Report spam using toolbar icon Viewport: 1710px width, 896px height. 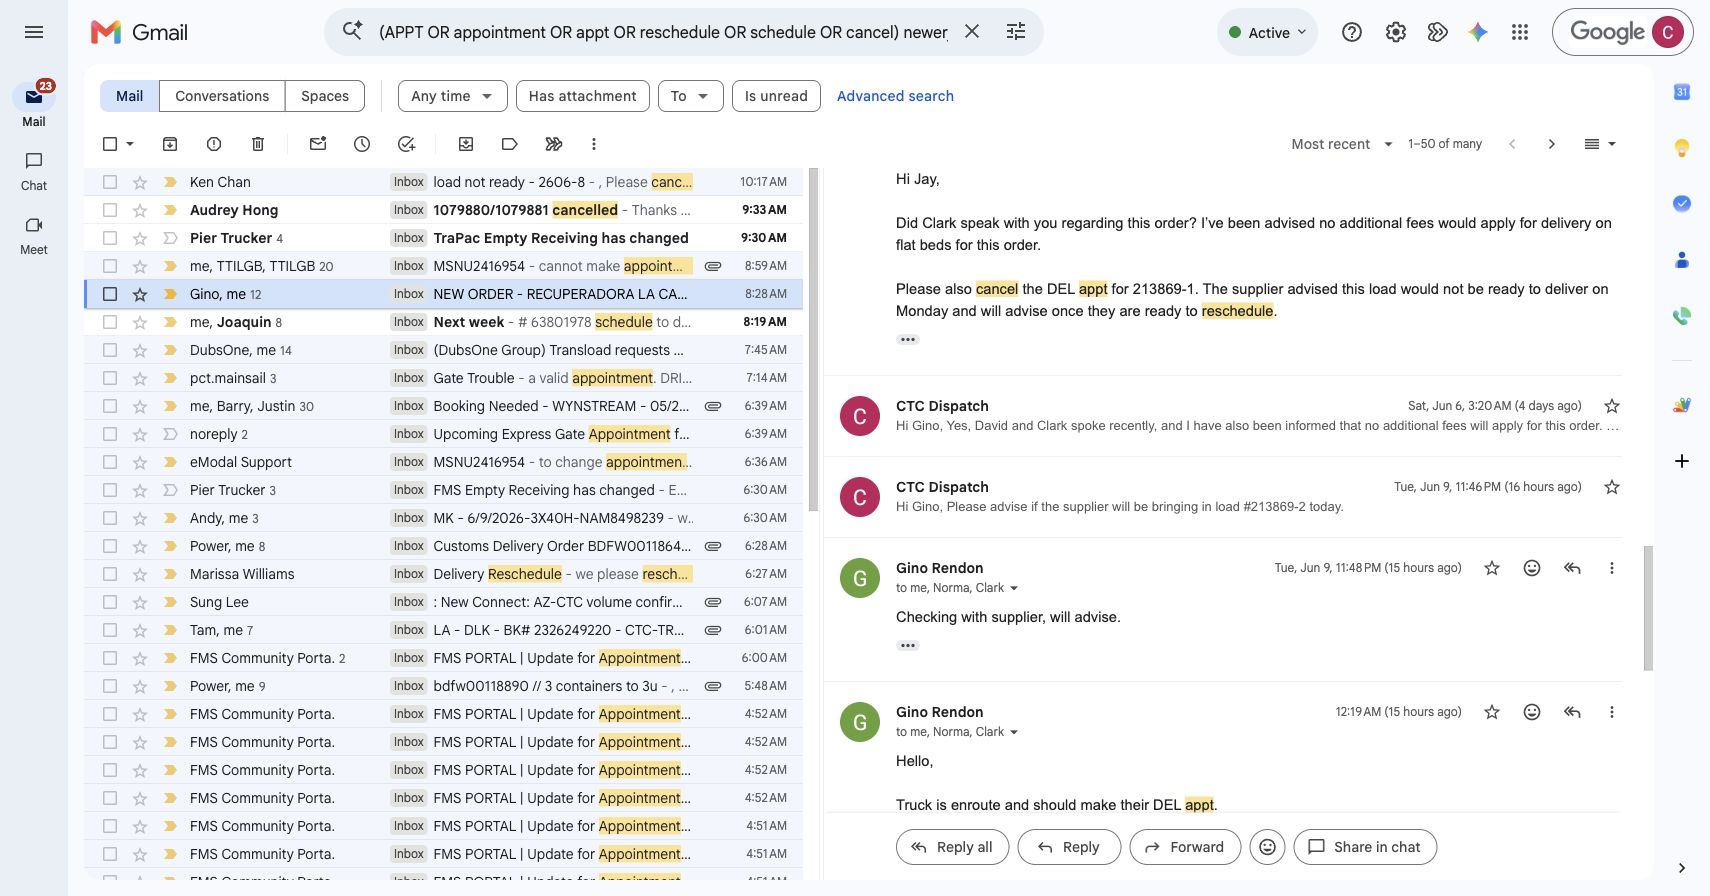[x=214, y=144]
